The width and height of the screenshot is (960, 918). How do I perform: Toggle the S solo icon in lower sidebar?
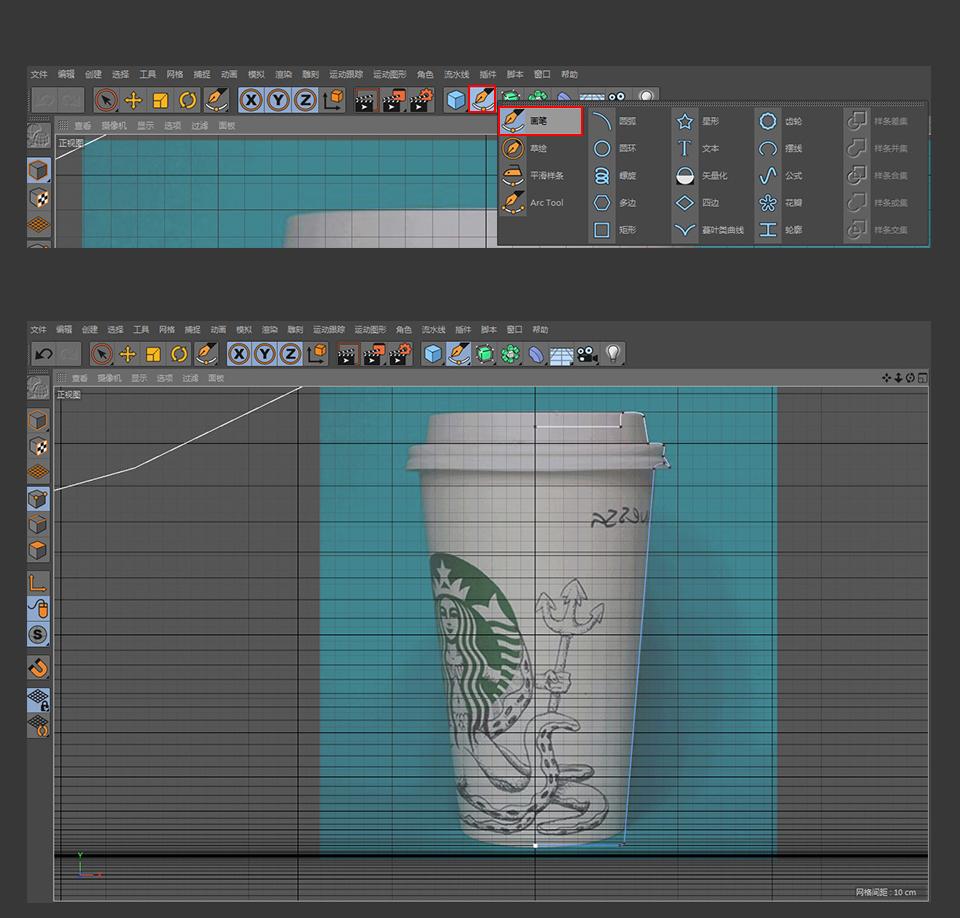pos(38,634)
